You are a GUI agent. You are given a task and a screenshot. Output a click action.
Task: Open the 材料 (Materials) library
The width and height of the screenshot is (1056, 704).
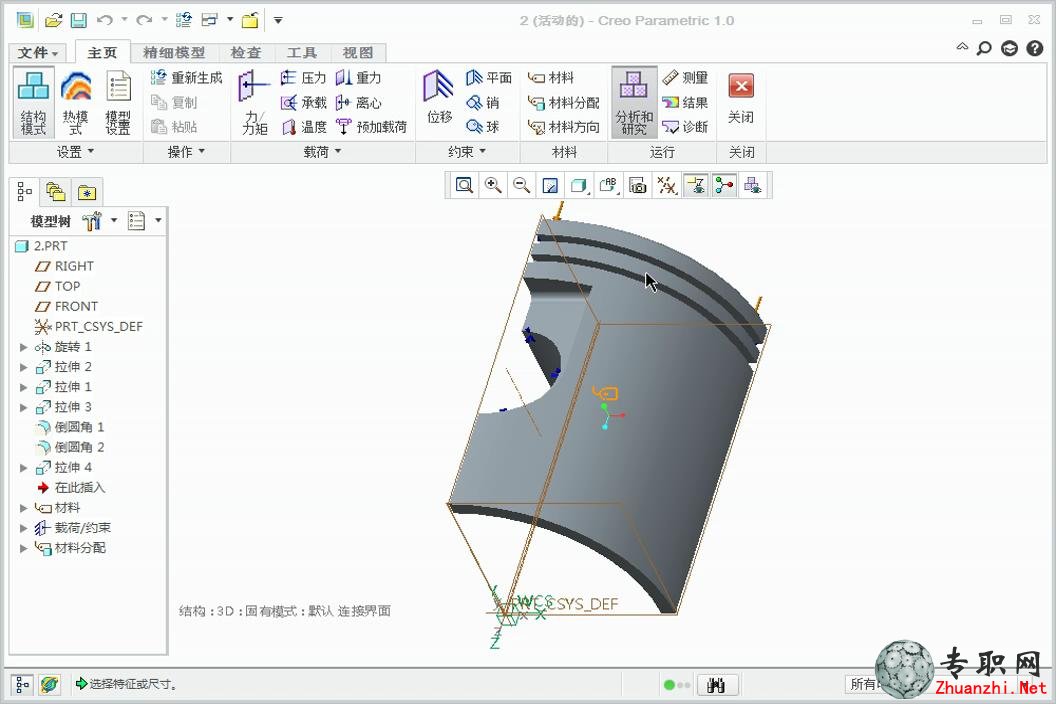(x=551, y=77)
